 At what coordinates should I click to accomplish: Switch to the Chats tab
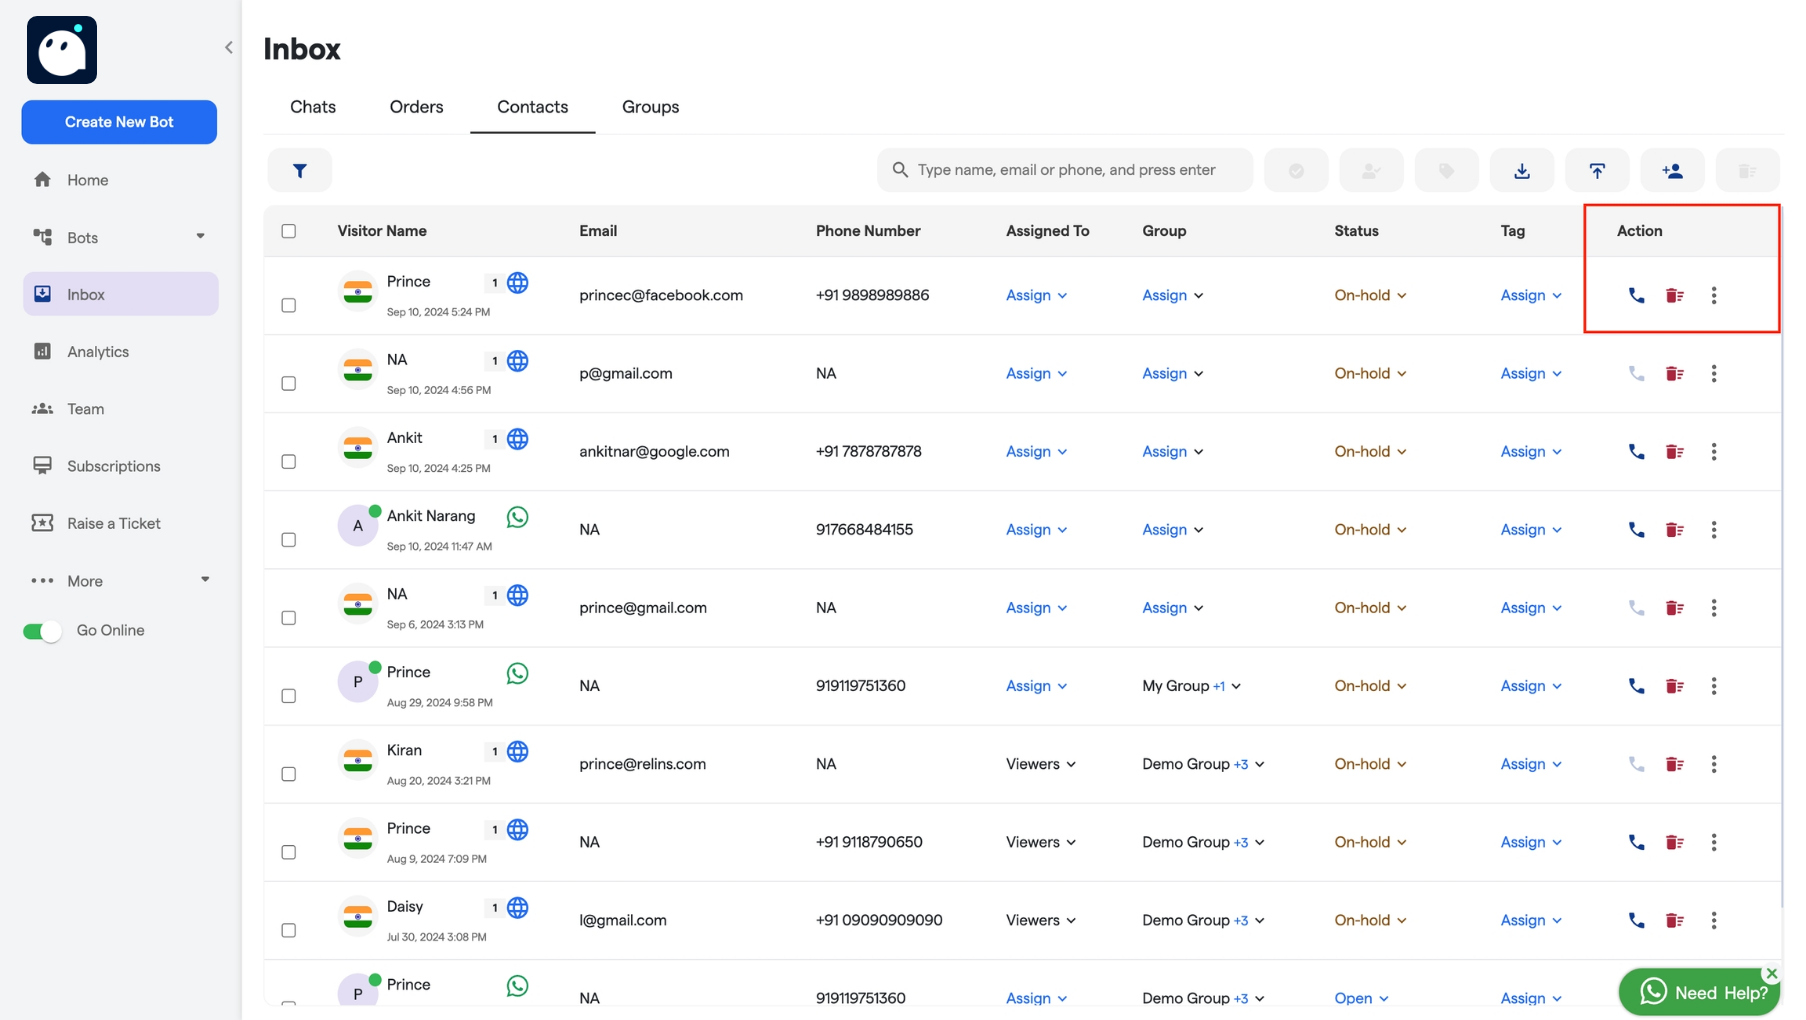313,107
